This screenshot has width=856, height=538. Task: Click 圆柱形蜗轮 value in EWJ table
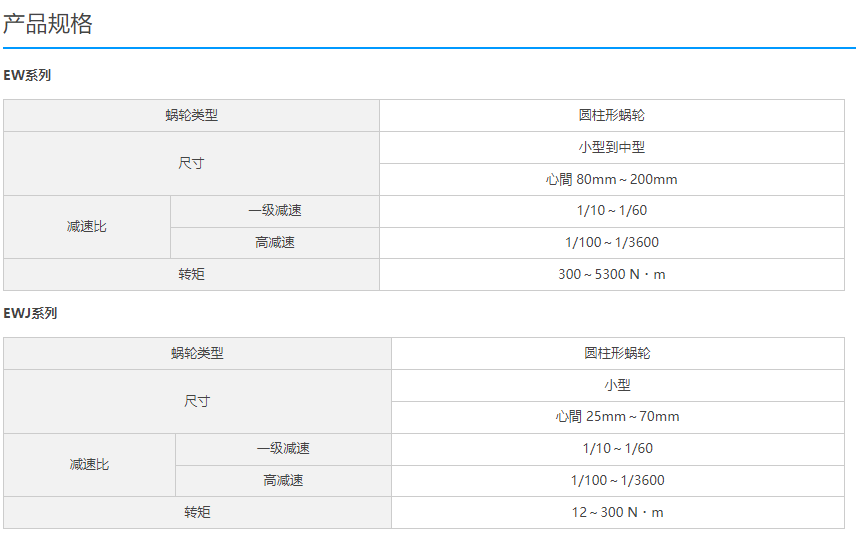coord(618,353)
